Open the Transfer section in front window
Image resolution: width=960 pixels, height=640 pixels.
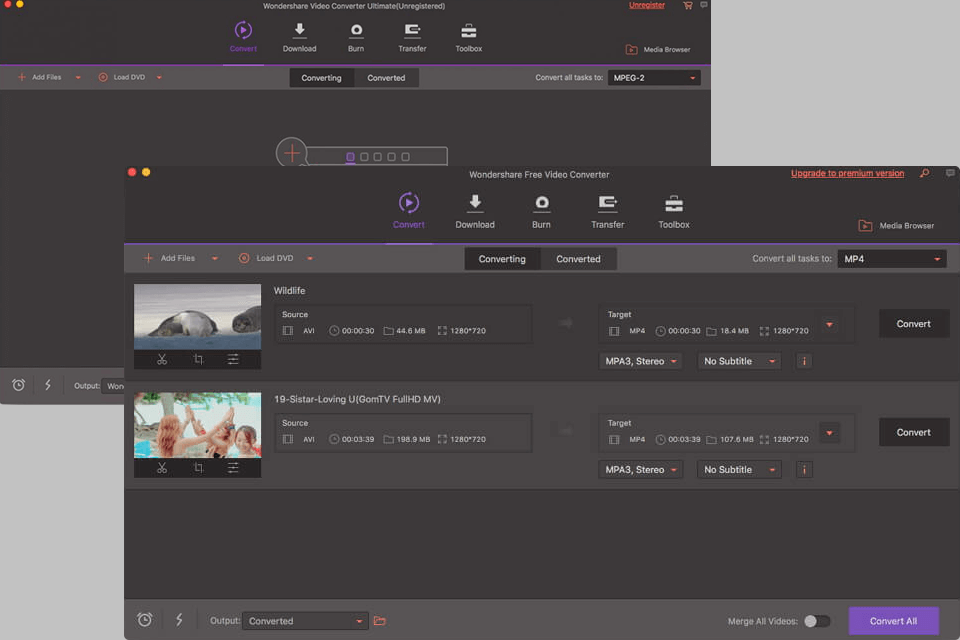tap(607, 211)
